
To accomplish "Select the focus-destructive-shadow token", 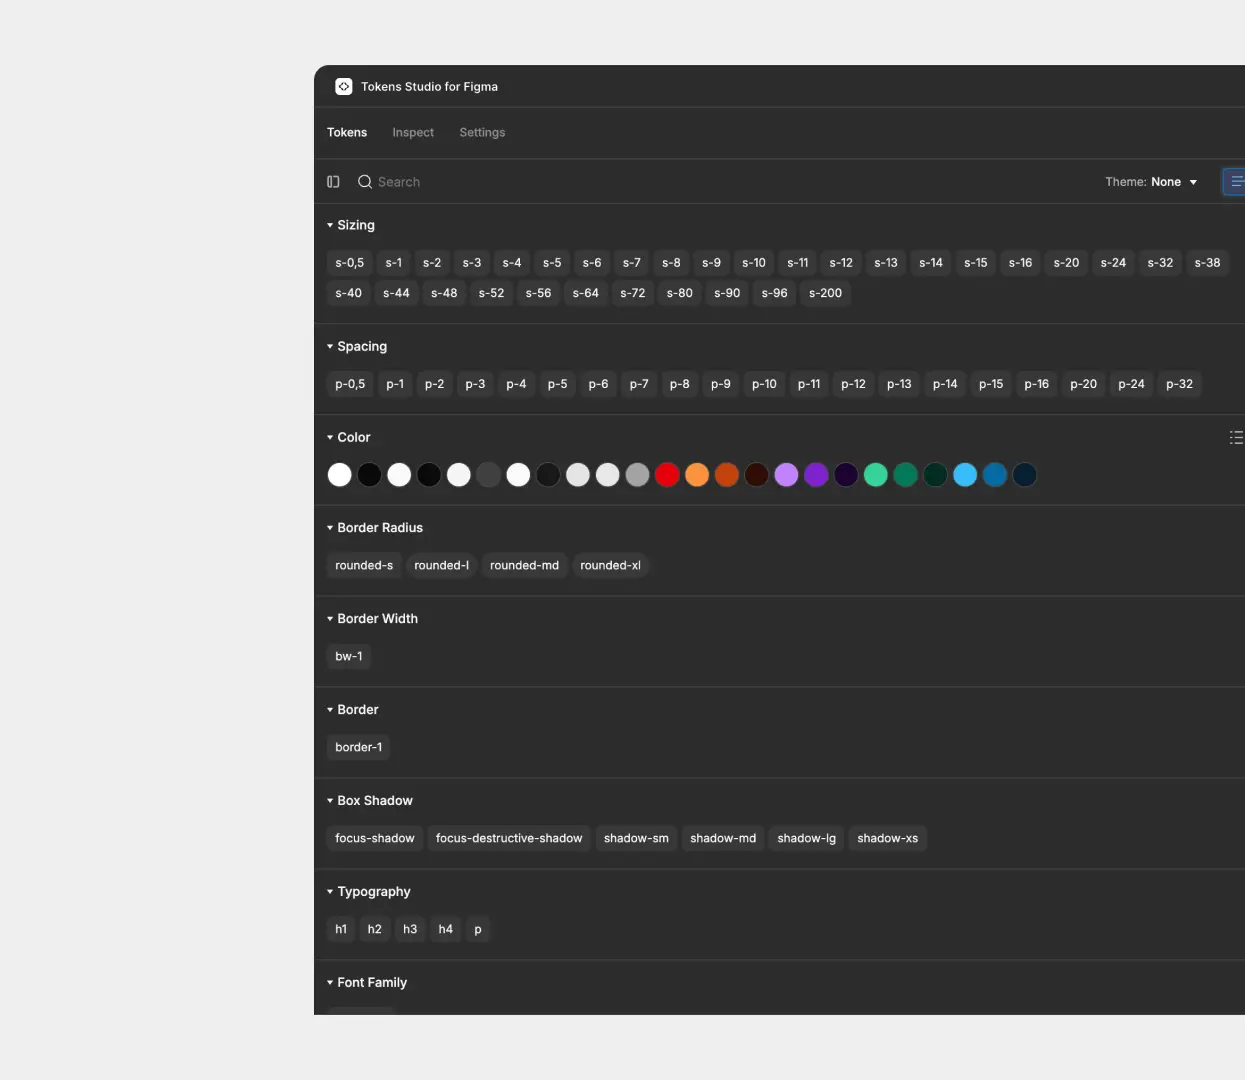I will coord(509,838).
